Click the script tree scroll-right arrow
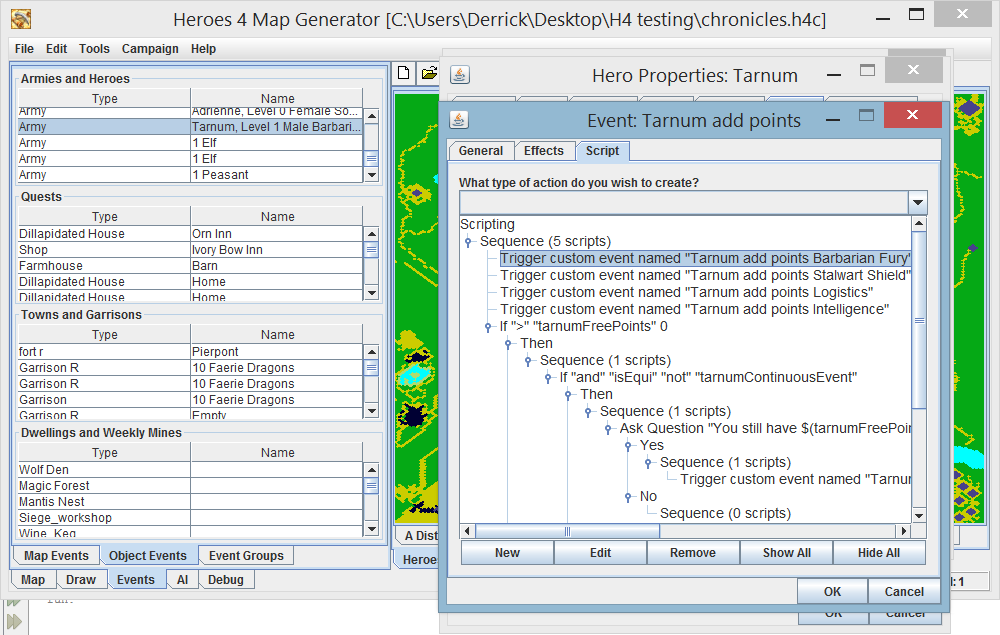The image size is (1000, 635). click(x=903, y=531)
